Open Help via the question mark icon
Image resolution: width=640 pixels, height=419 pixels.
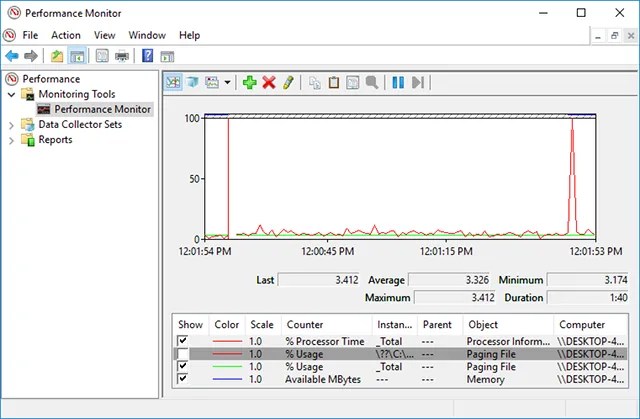tap(147, 55)
